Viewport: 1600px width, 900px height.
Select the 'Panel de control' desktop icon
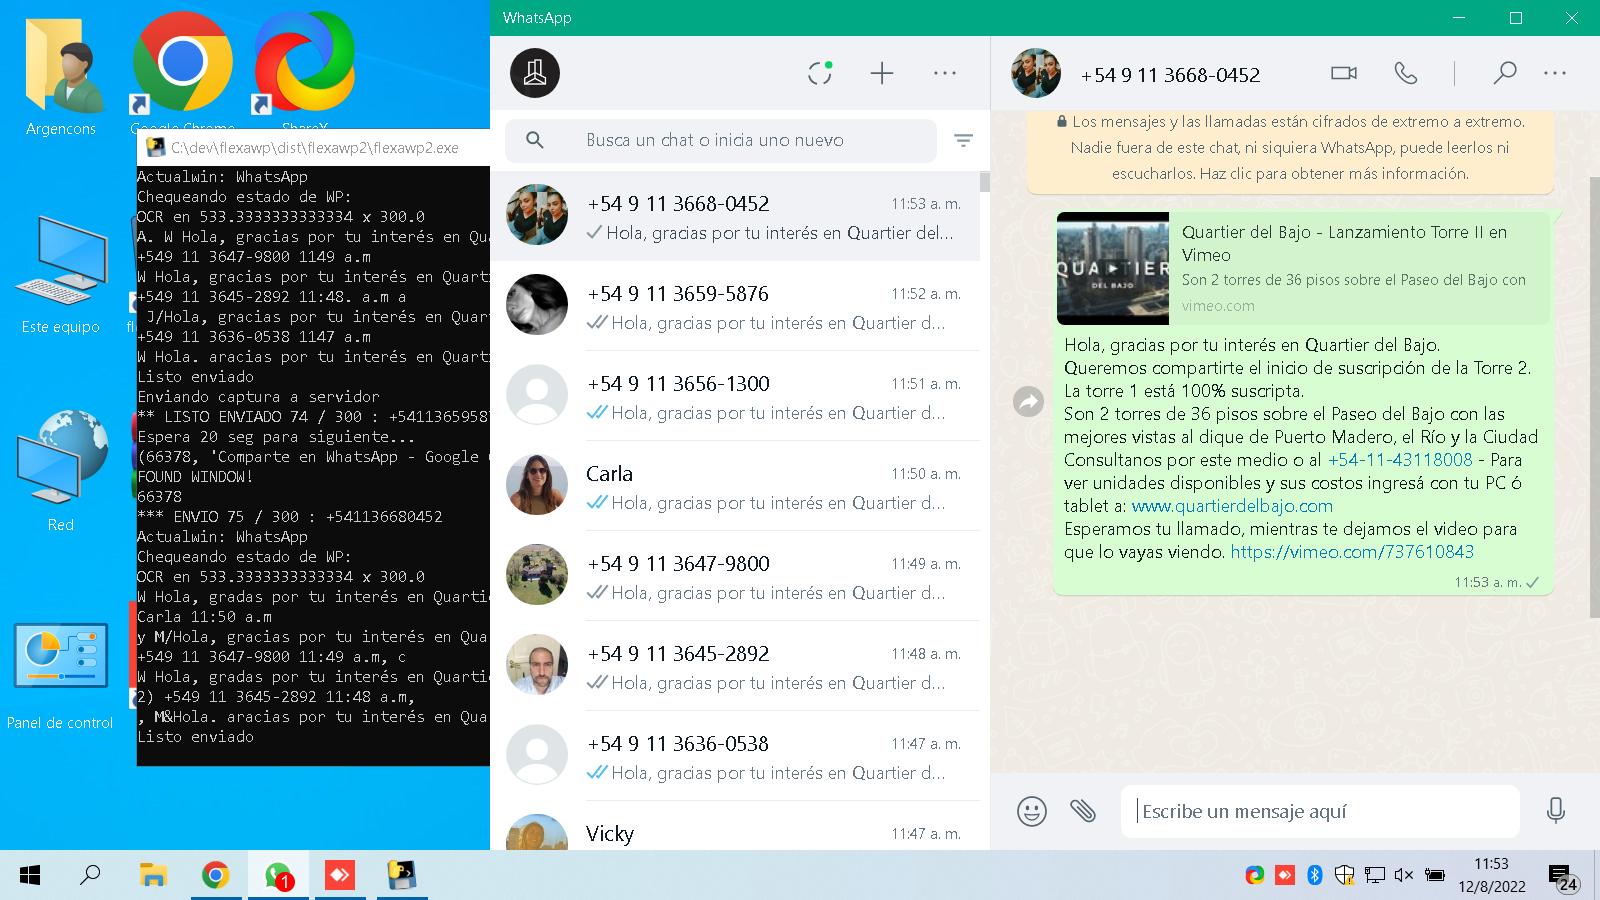[x=60, y=676]
